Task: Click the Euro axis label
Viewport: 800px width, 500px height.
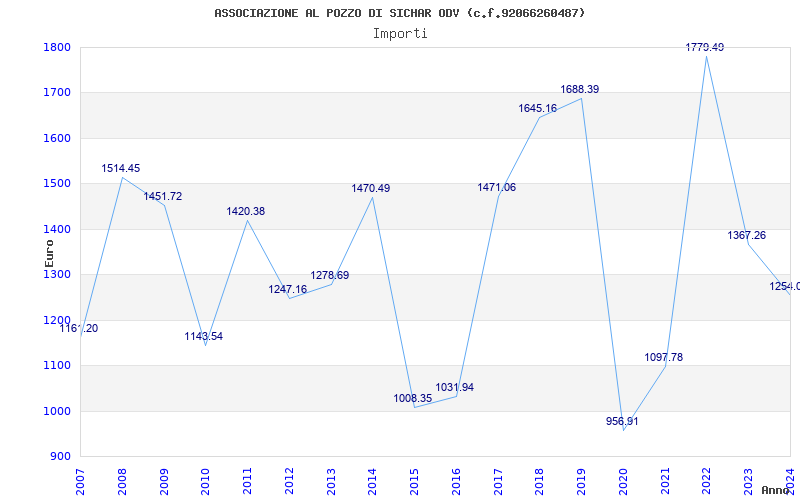Action: coord(49,254)
